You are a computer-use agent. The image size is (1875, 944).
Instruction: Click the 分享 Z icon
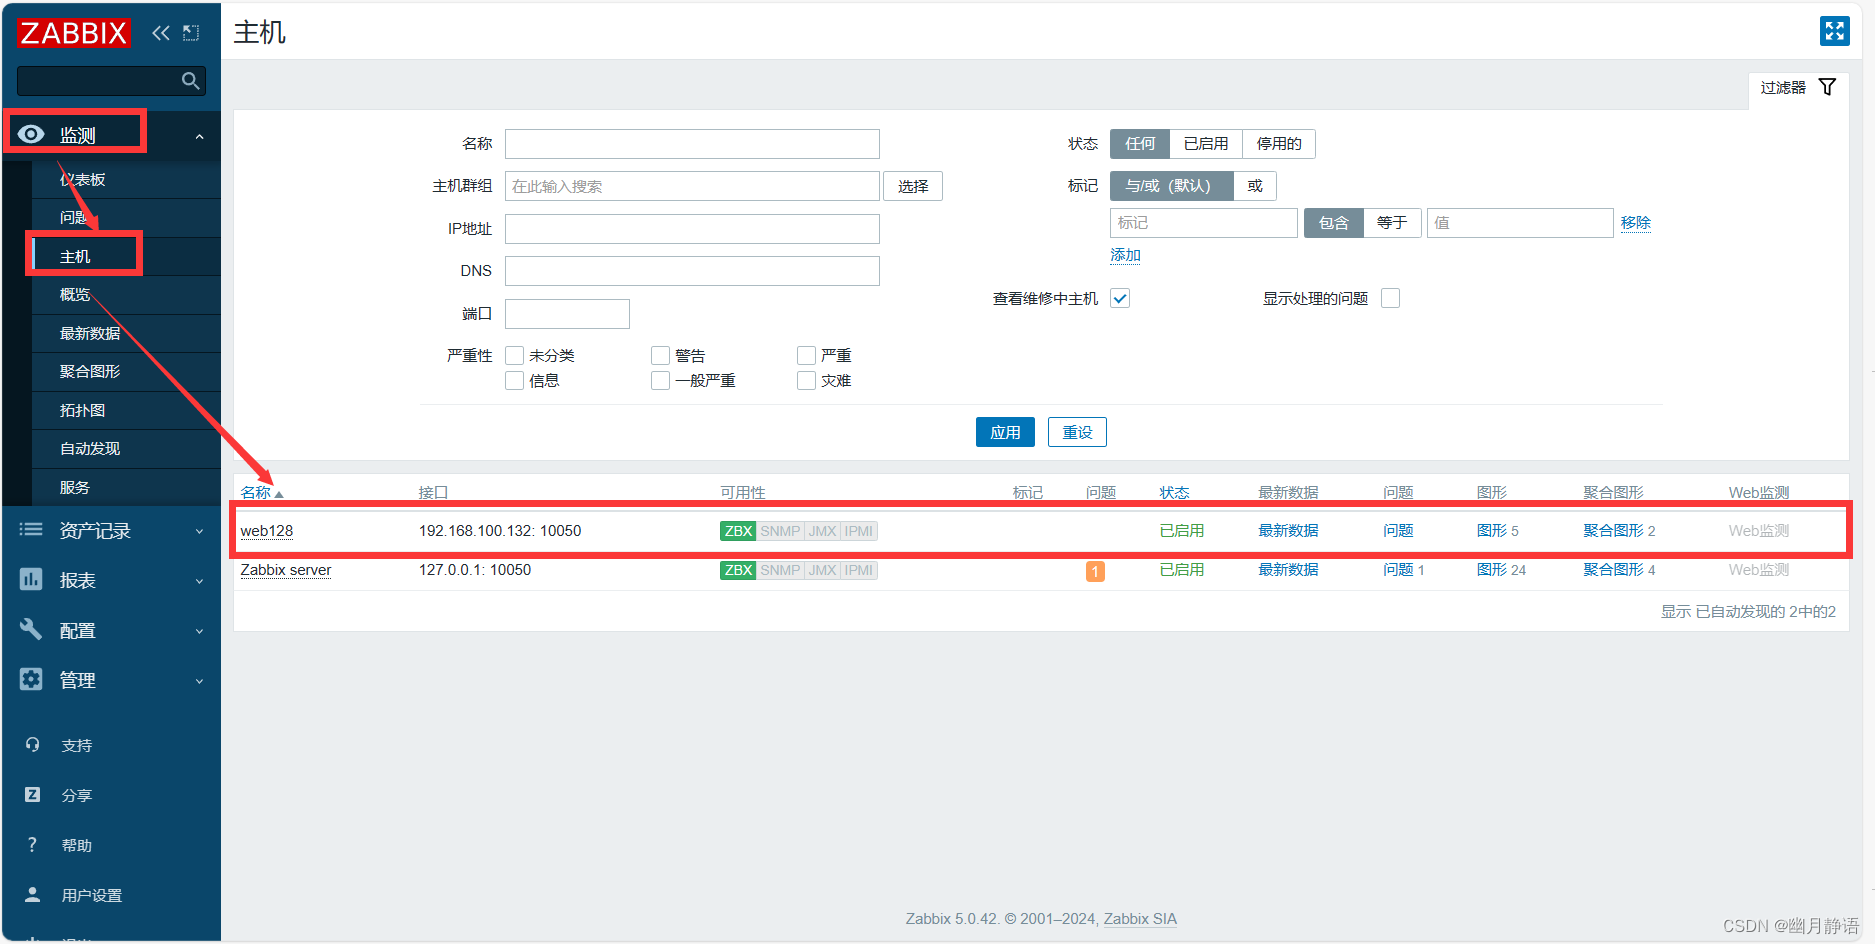32,795
